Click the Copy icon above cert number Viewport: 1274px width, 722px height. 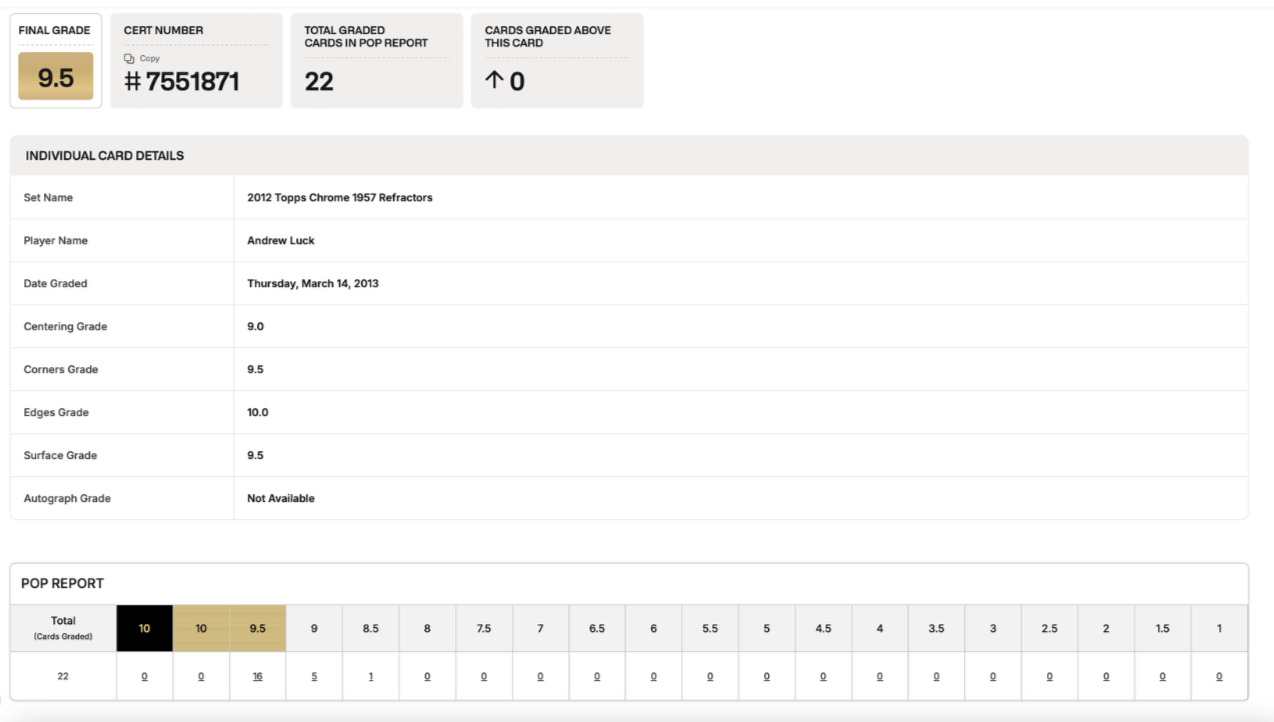pos(129,59)
